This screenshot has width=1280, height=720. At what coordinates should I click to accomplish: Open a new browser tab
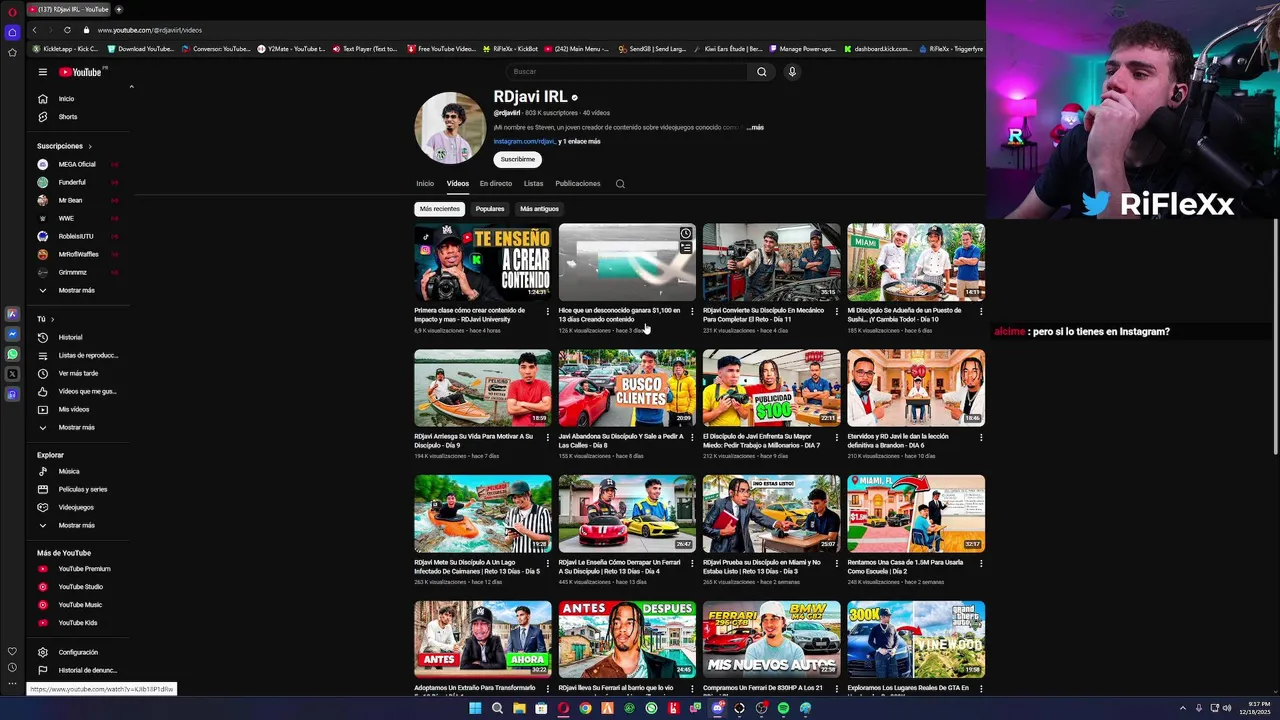[118, 9]
